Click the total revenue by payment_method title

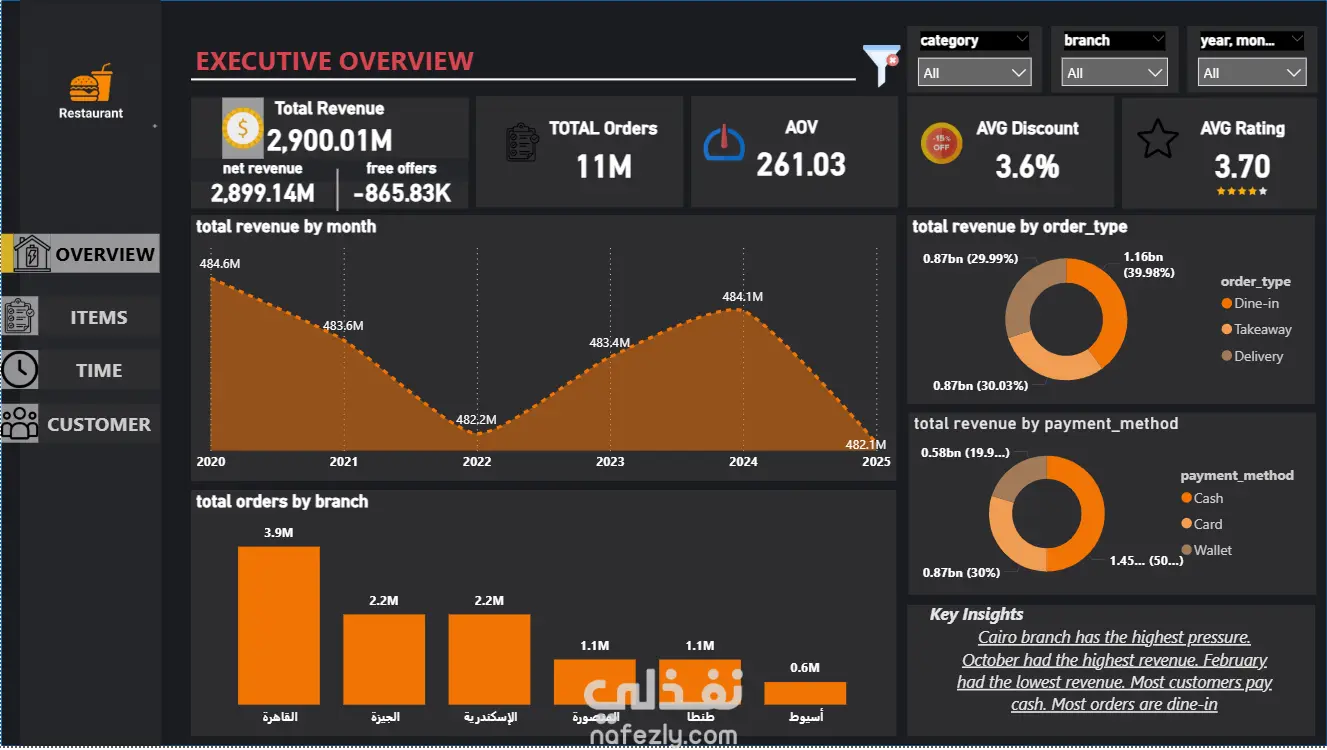point(1046,424)
